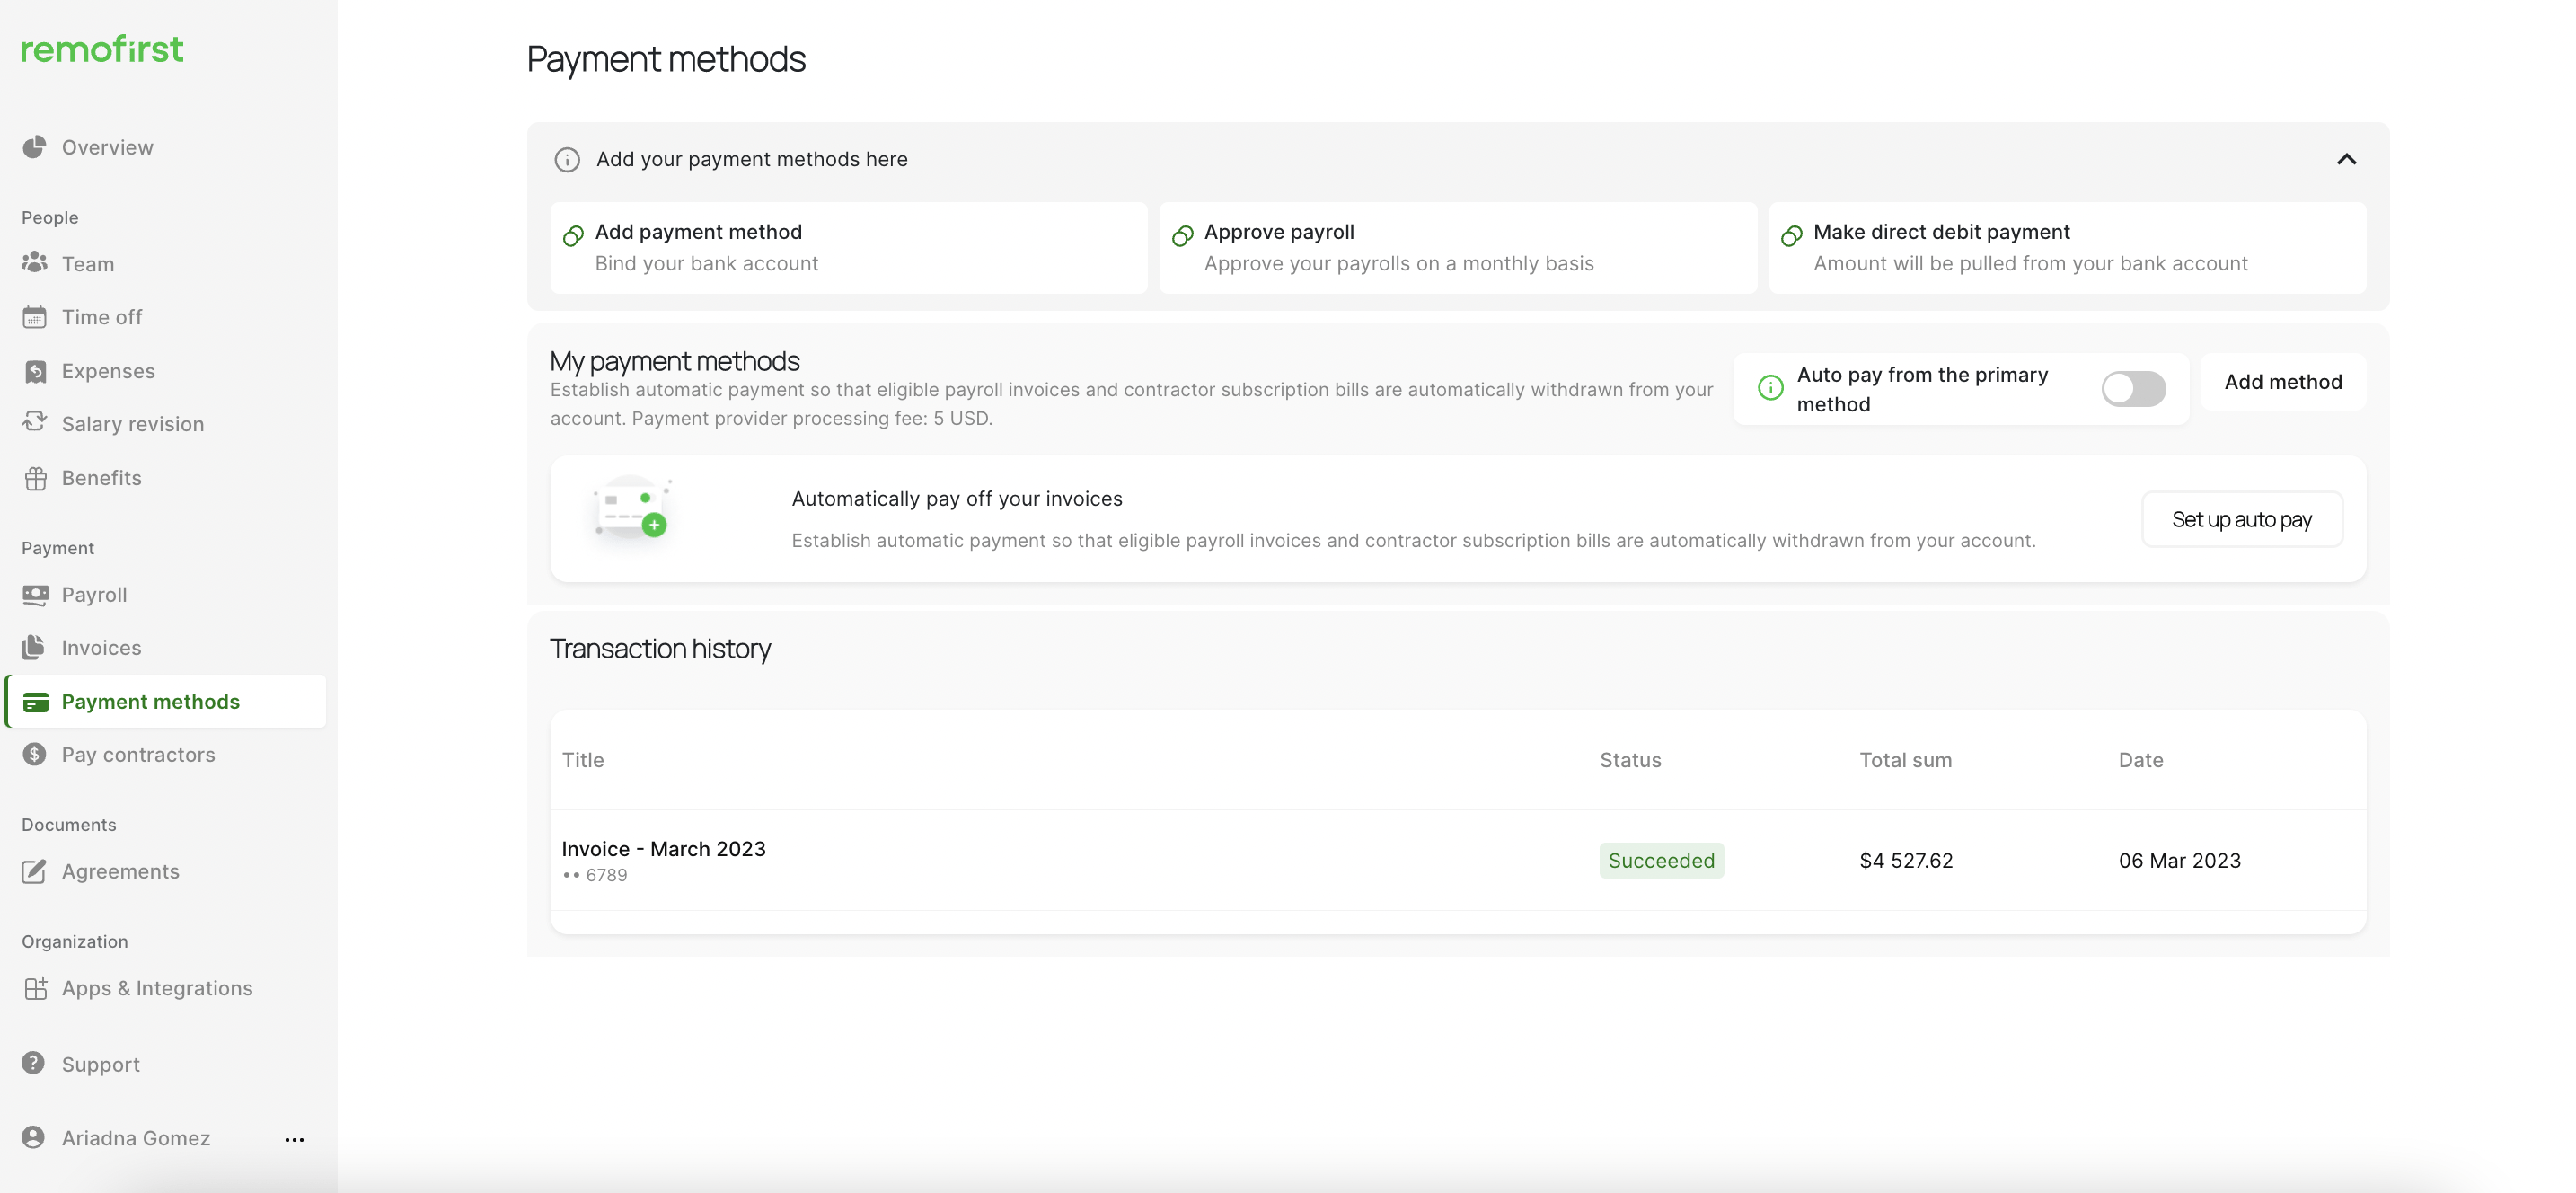Click the auto pay info circle icon
Viewport: 2576px width, 1193px height.
pyautogui.click(x=1770, y=388)
